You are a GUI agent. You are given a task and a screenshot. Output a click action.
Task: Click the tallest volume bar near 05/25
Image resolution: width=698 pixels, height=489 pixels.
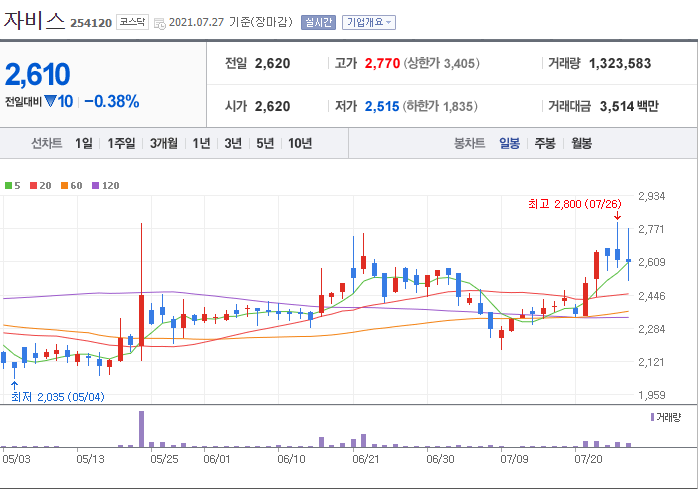coord(142,429)
